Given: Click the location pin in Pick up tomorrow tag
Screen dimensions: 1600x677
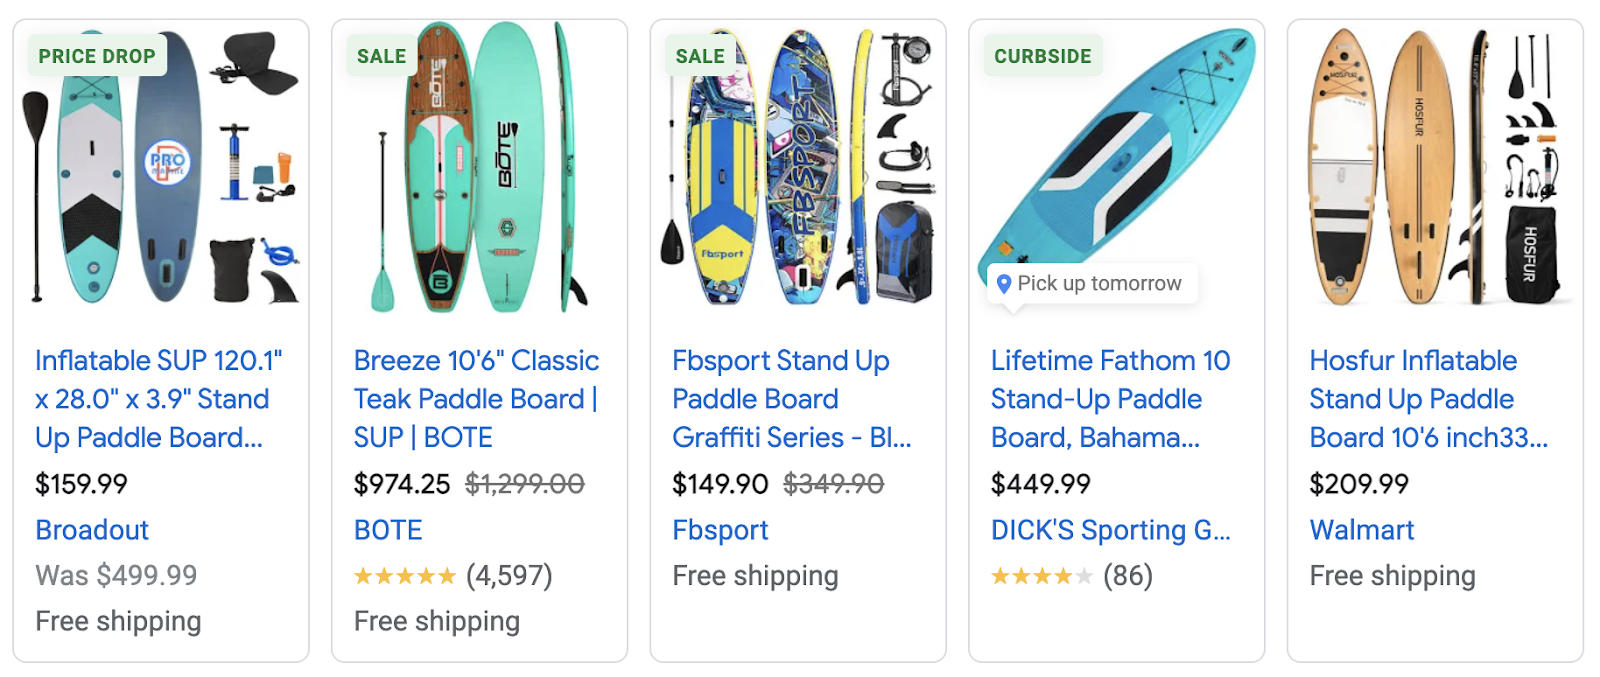Looking at the screenshot, I should (1005, 283).
